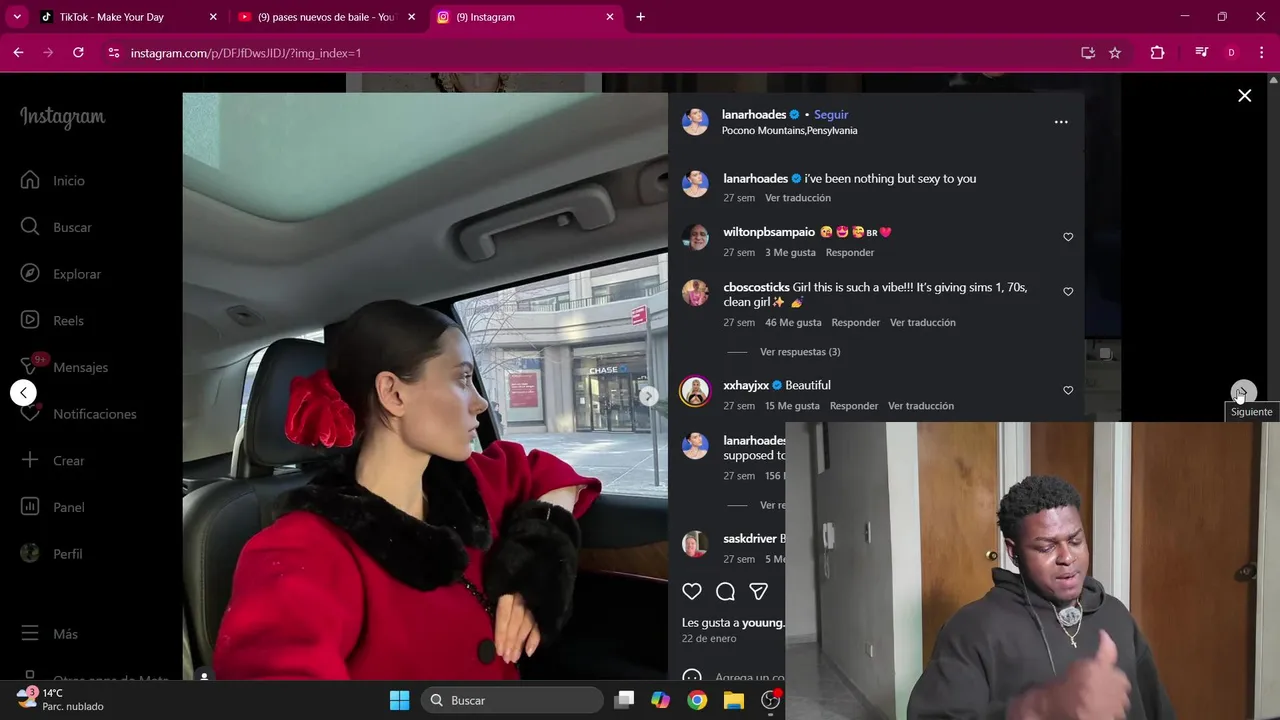Go to previous post with left arrow
Image resolution: width=1280 pixels, height=720 pixels.
pyautogui.click(x=23, y=393)
